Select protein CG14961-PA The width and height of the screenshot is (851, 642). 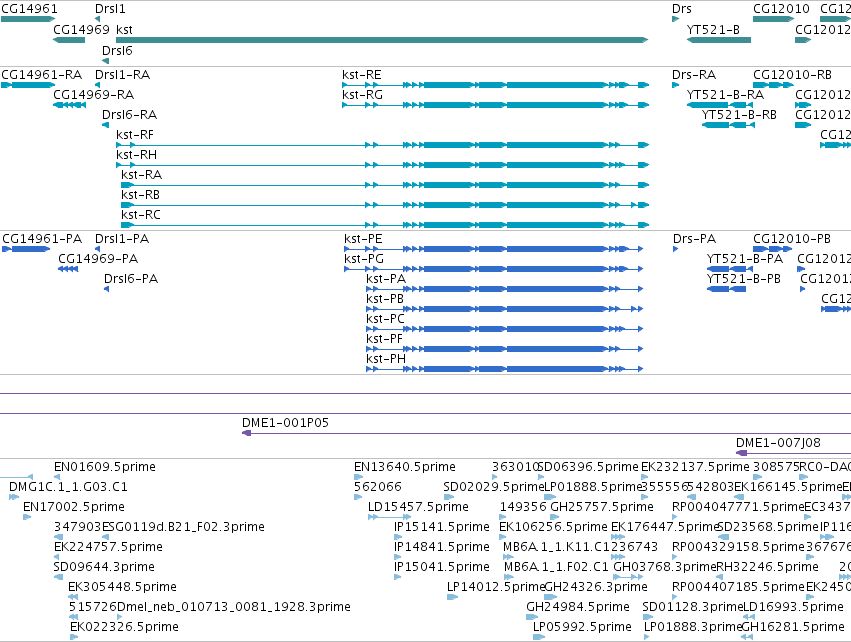42,239
